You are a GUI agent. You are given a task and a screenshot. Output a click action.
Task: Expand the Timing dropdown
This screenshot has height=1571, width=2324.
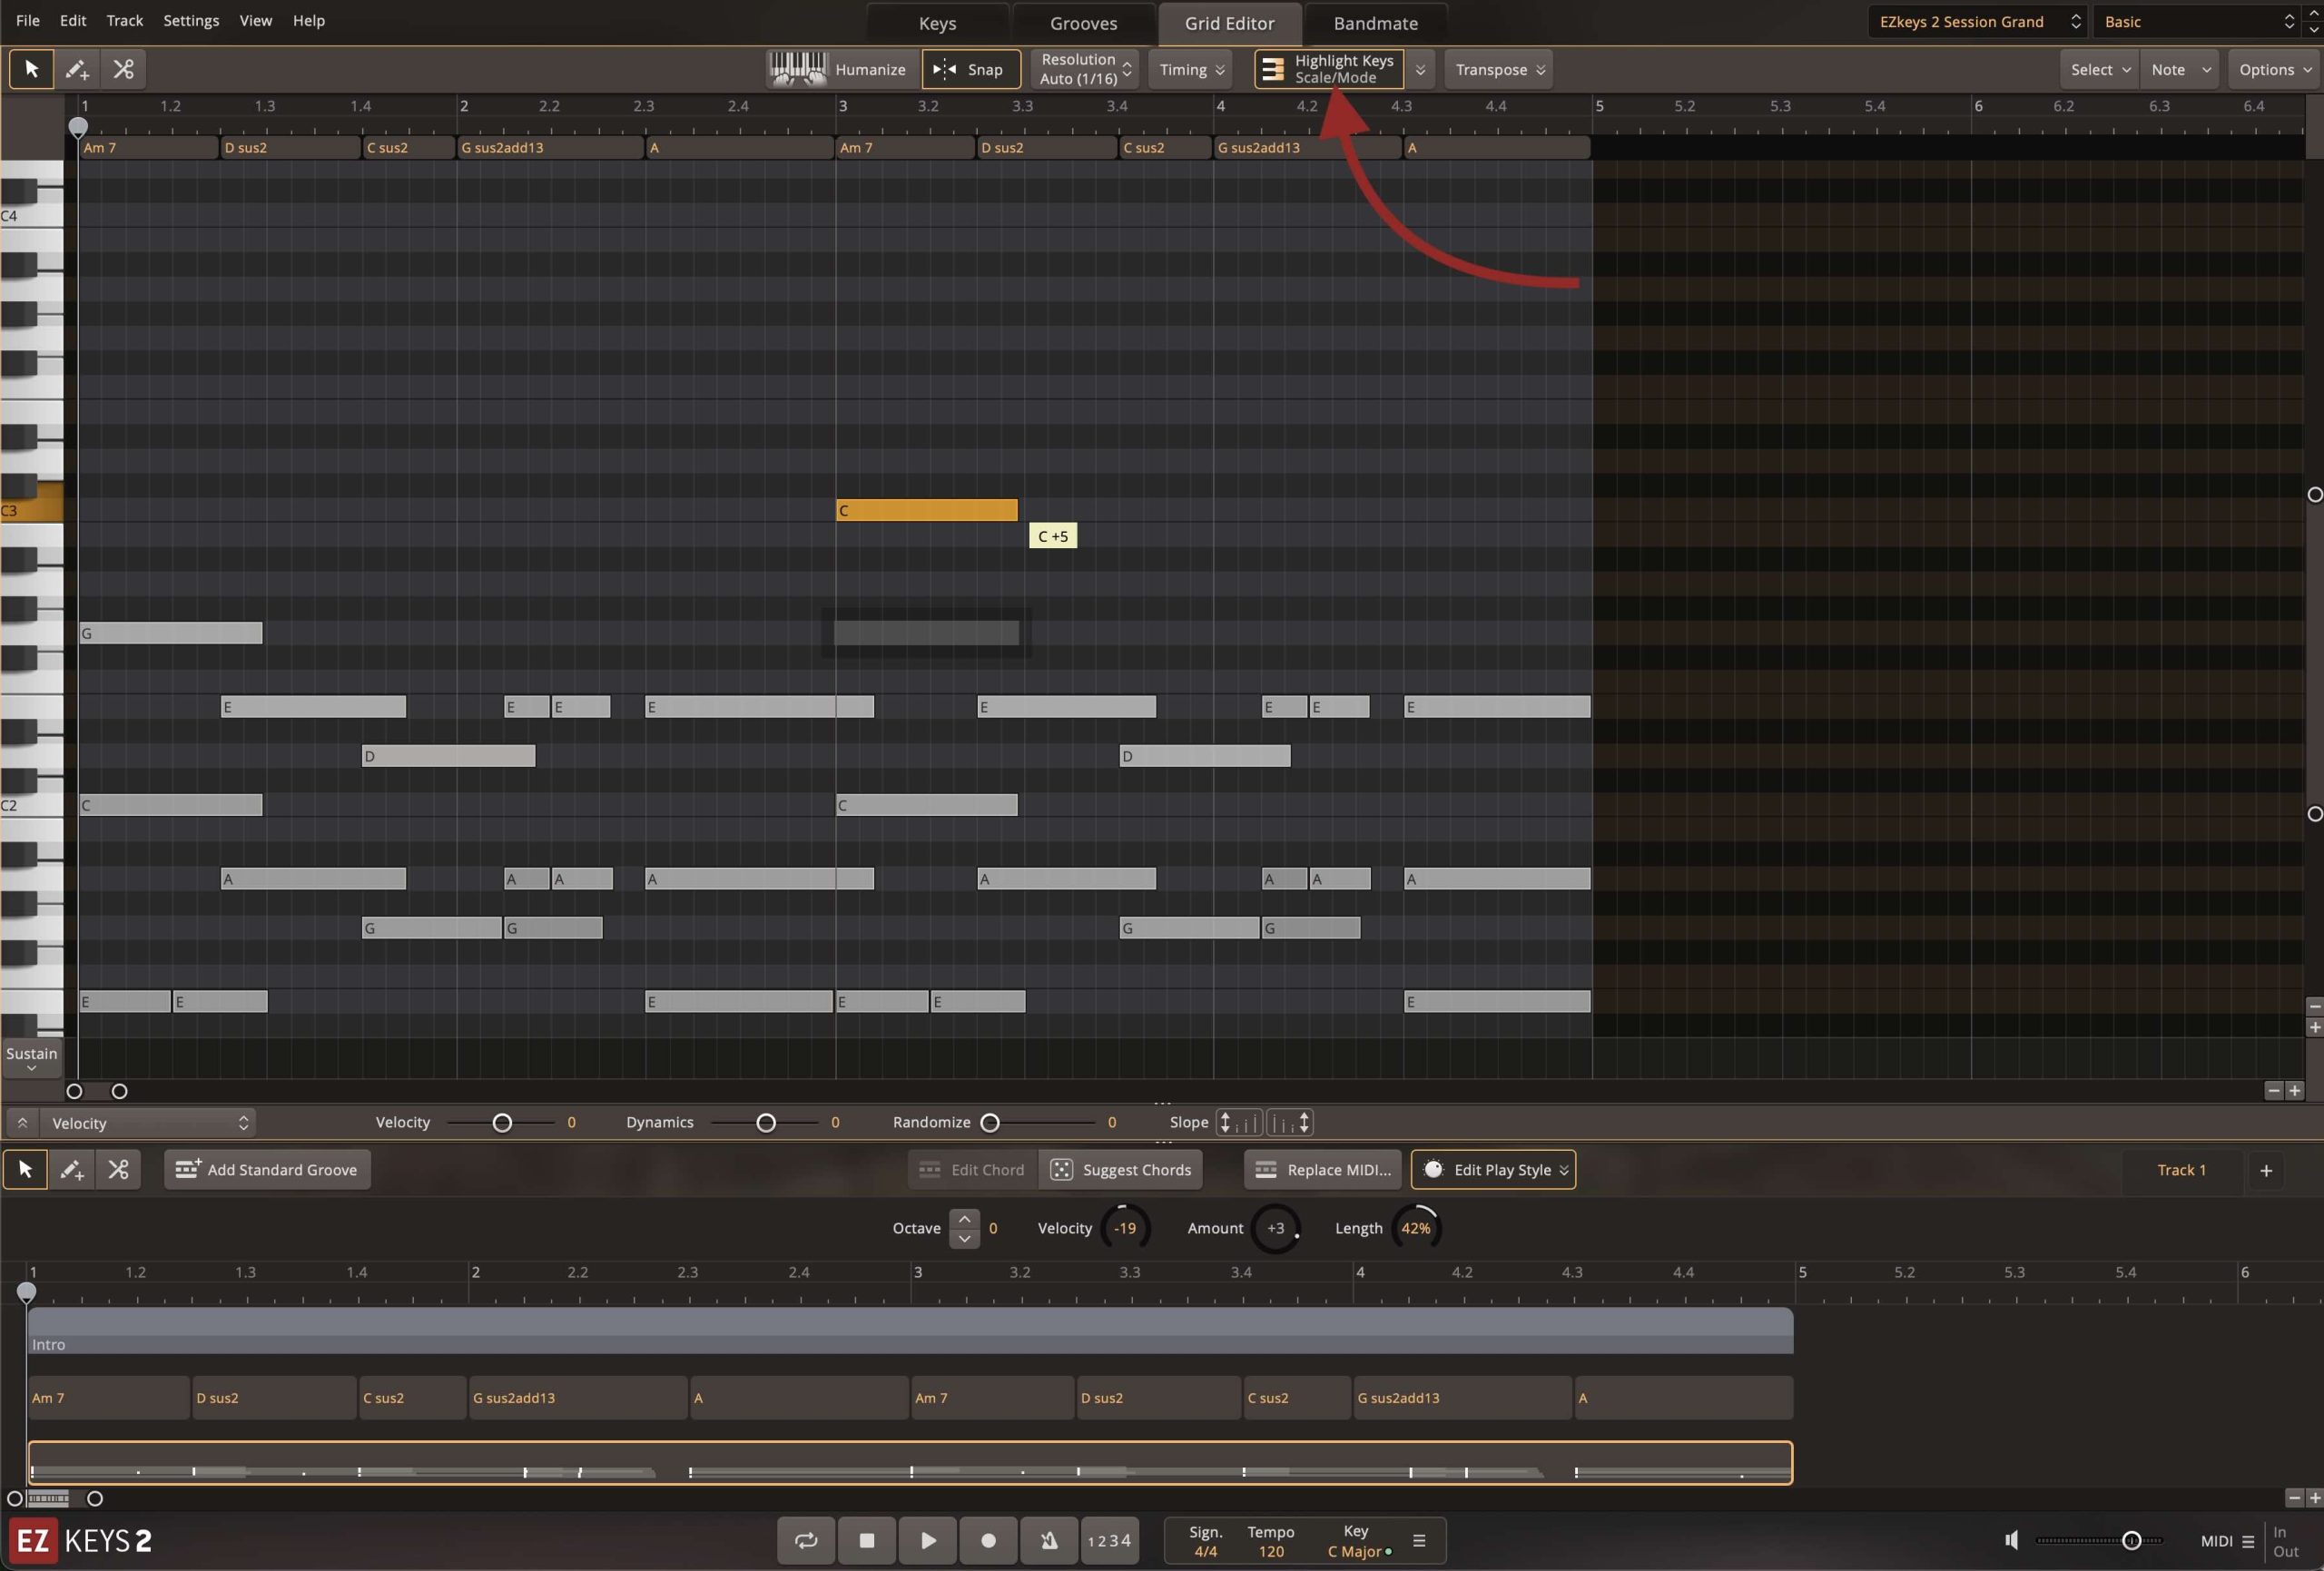pos(1191,69)
